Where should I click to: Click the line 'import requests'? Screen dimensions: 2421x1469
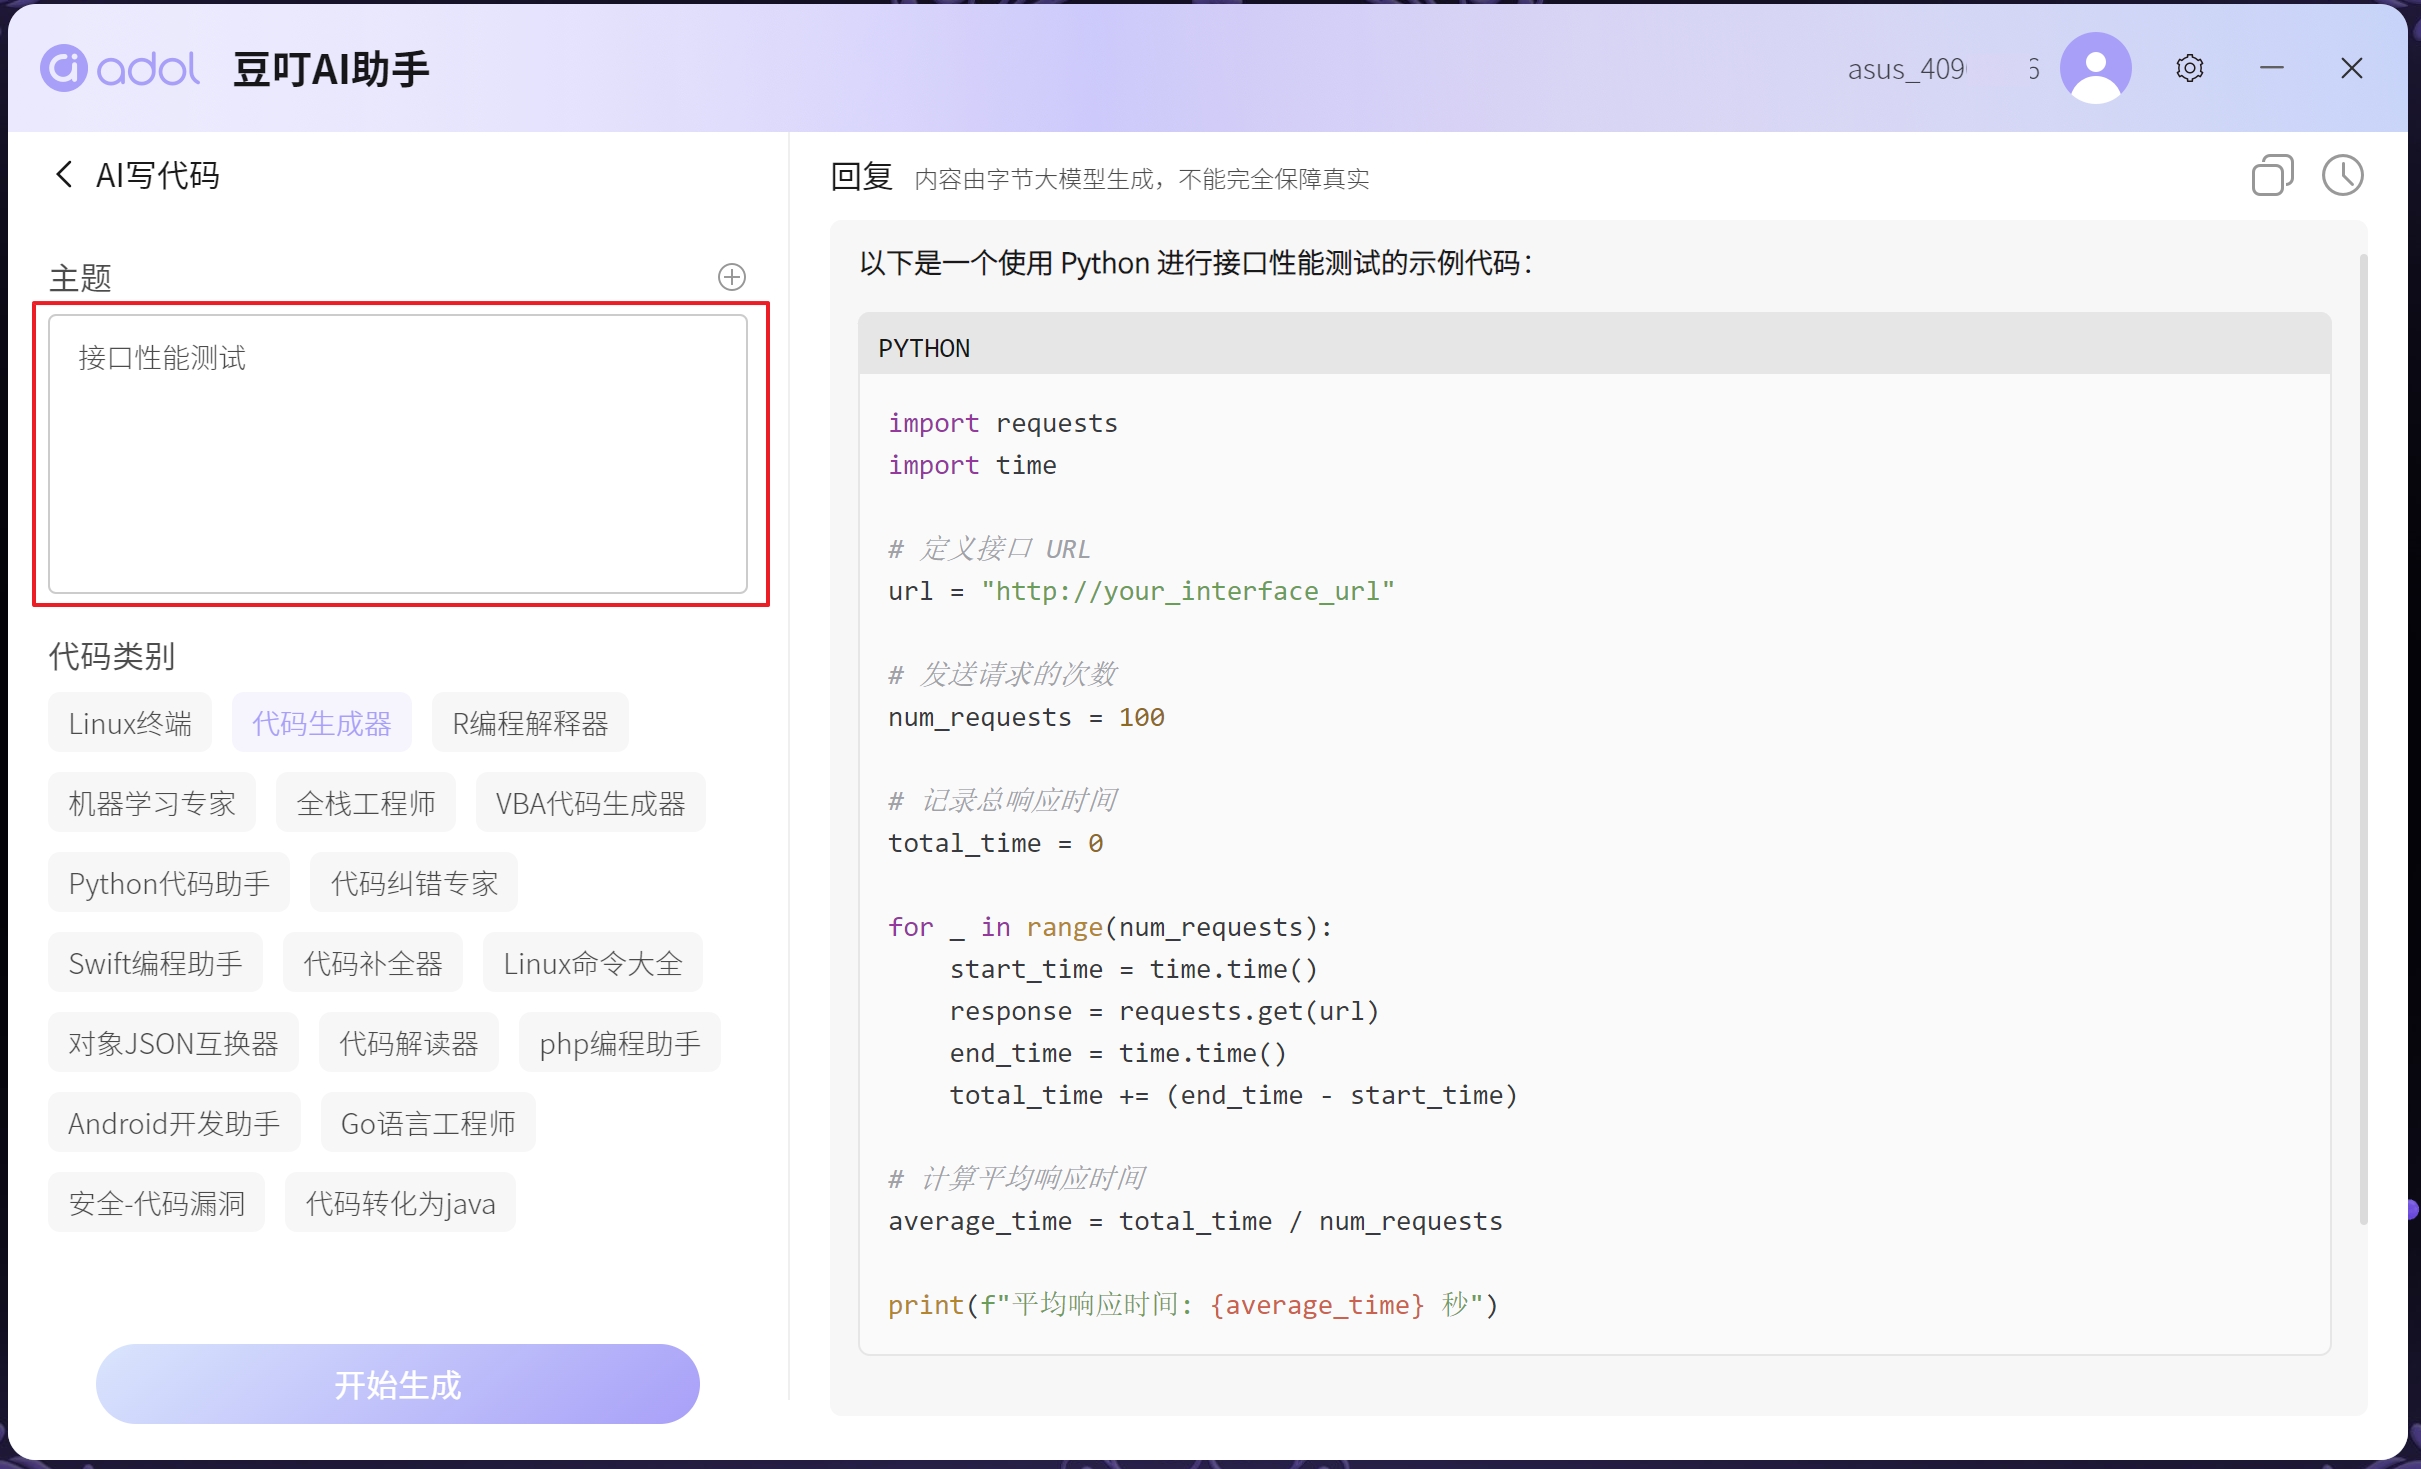1003,423
